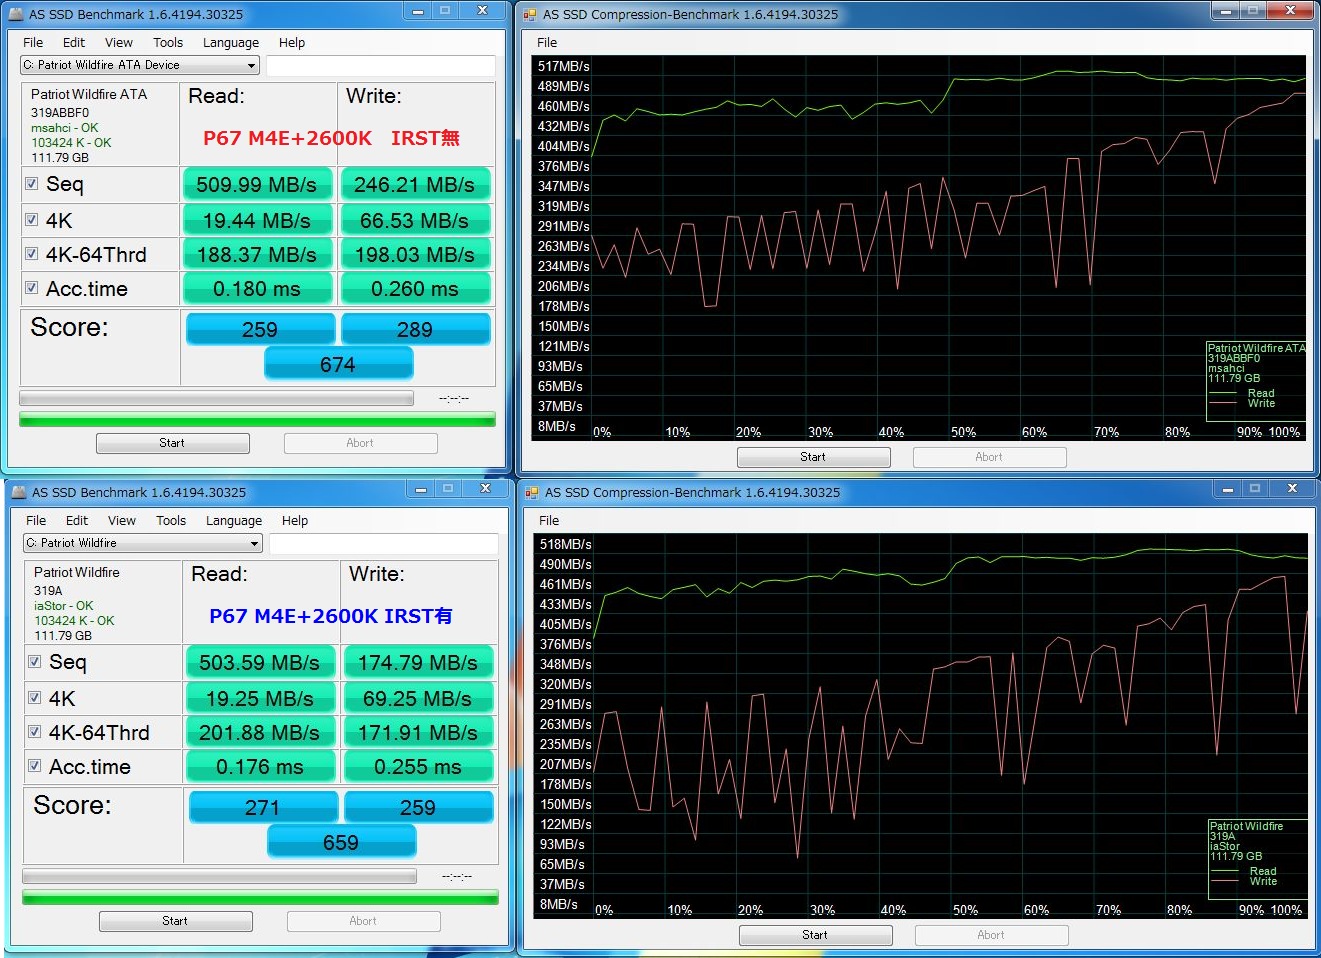Click the access time value '0.176 ms'
Screen dimensions: 1321x958
260,766
